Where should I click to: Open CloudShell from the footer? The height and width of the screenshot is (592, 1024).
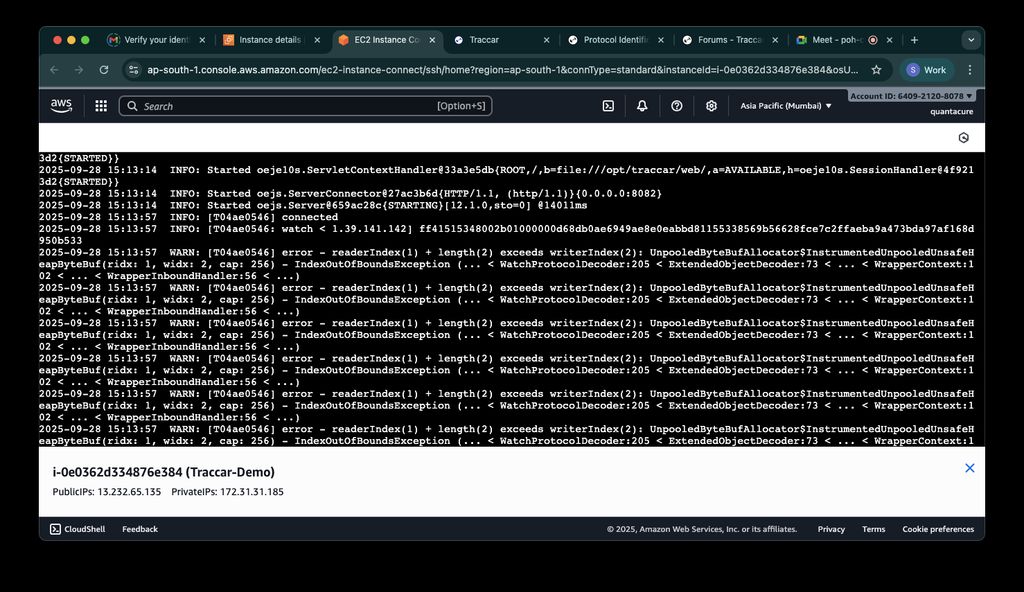76,529
